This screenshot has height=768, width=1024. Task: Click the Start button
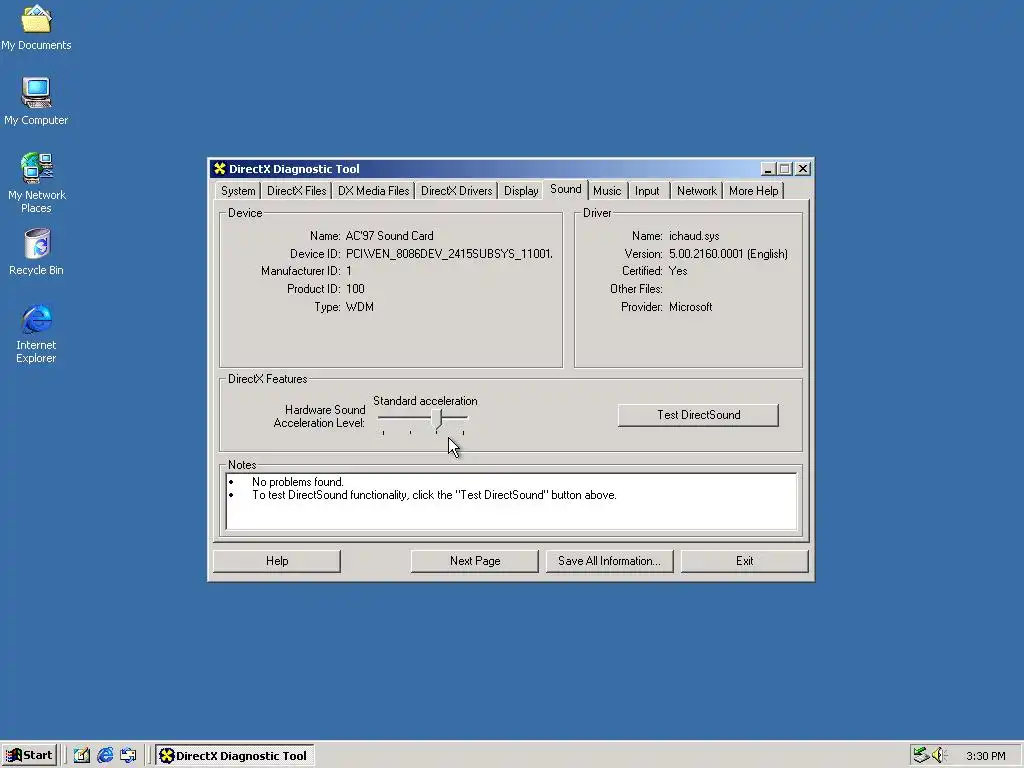[x=29, y=756]
